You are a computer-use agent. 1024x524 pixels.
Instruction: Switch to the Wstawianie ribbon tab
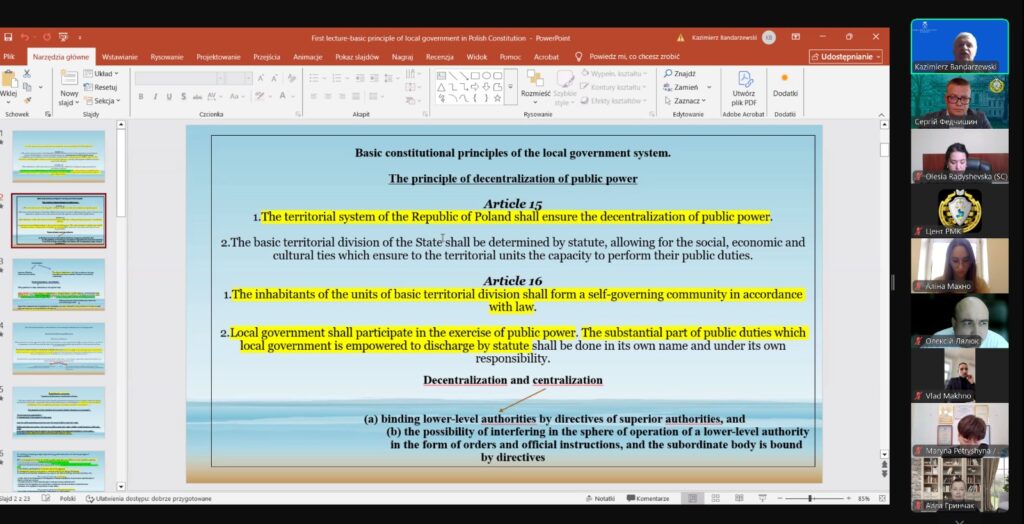(x=119, y=57)
